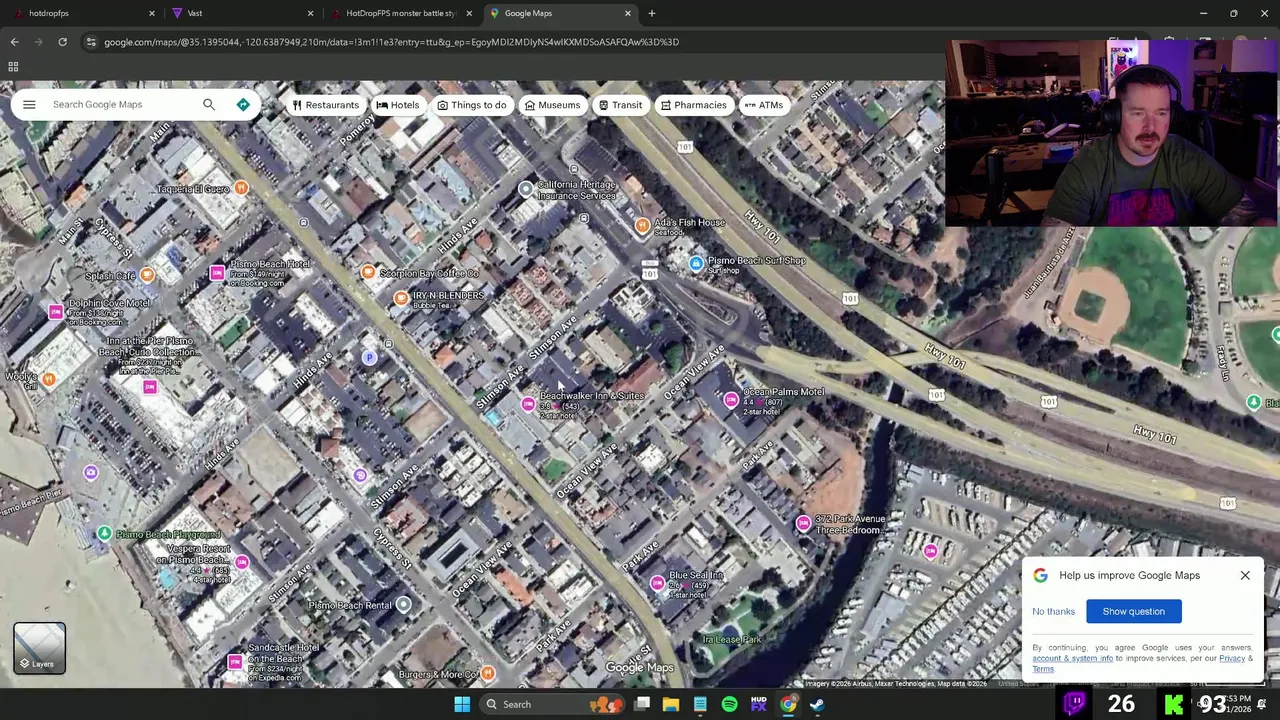
Task: Close the Vast browser tab
Action: [x=310, y=13]
